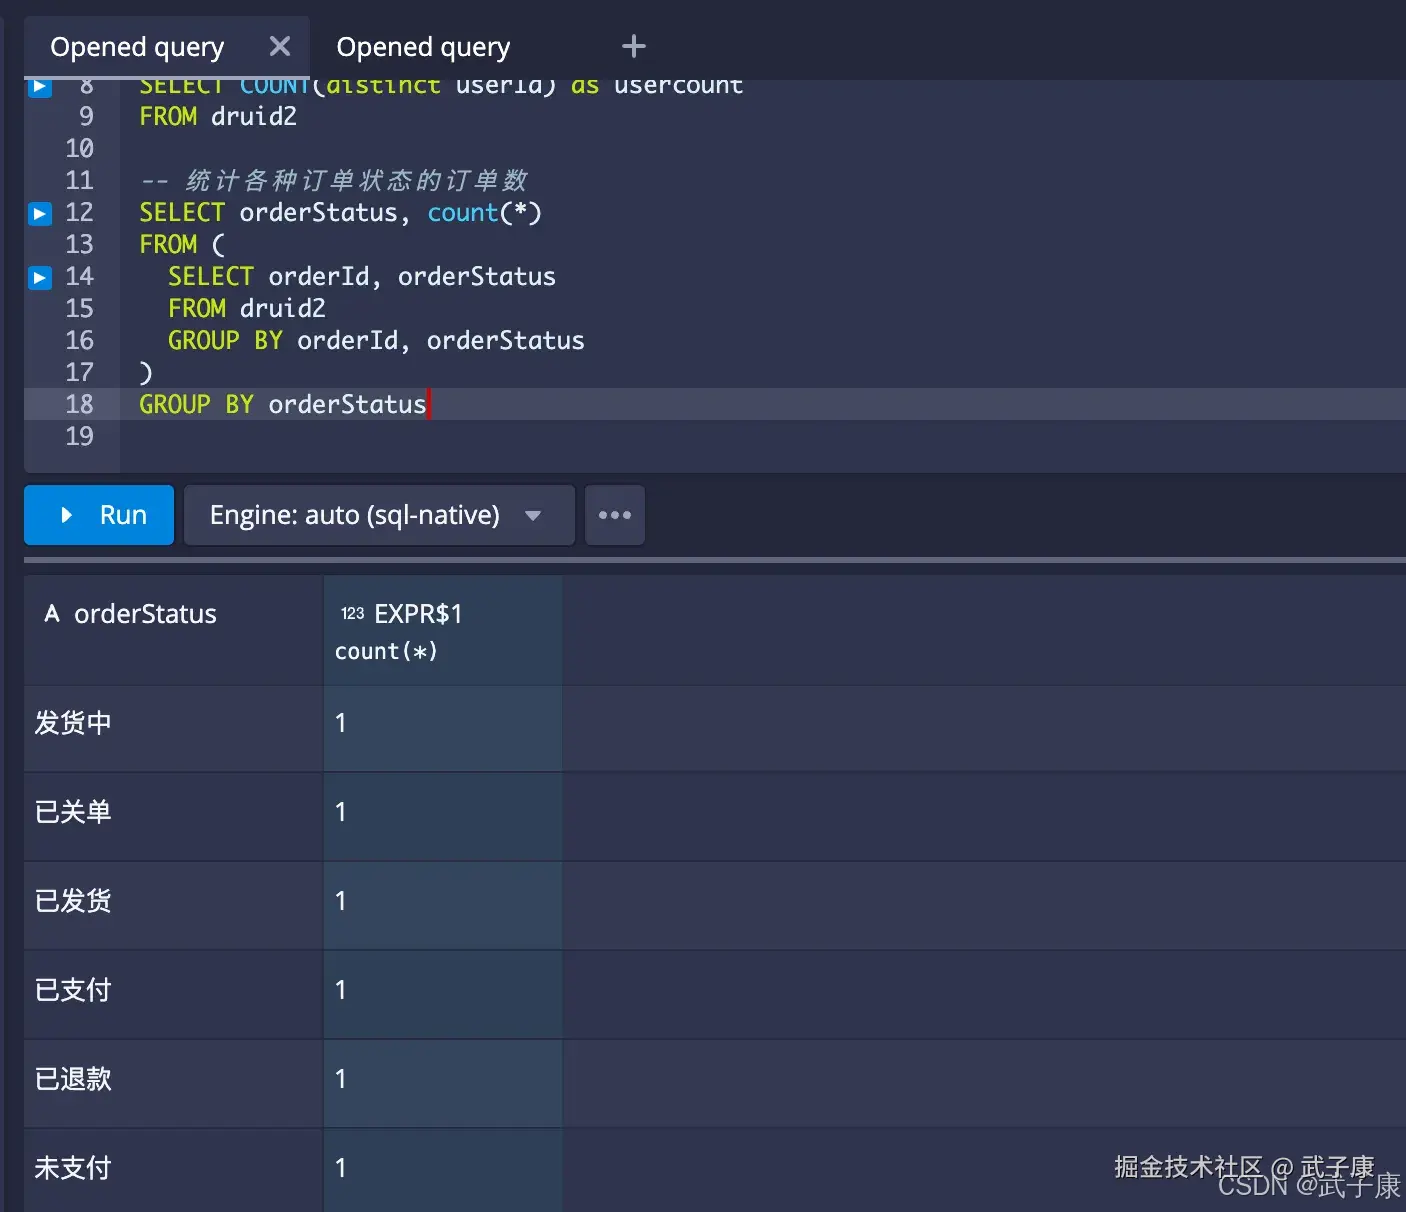1406x1212 pixels.
Task: Run the subquery at line 14
Action: point(40,277)
